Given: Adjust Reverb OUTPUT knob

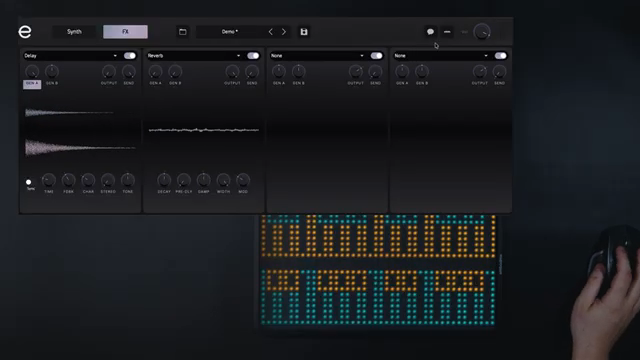Looking at the screenshot, I should [x=232, y=72].
